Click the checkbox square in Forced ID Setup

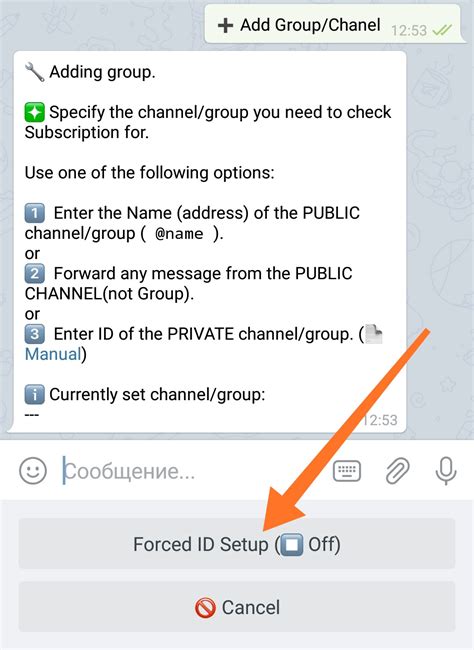pos(292,544)
